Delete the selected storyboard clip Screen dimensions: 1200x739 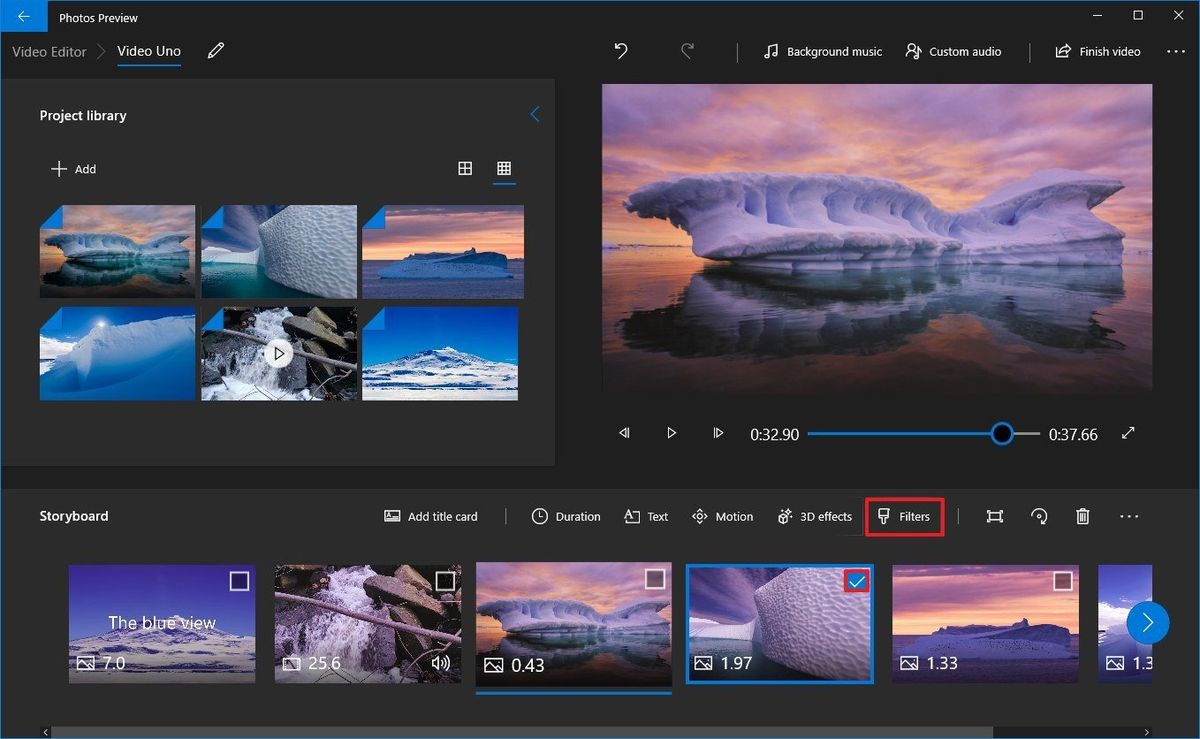(1082, 516)
